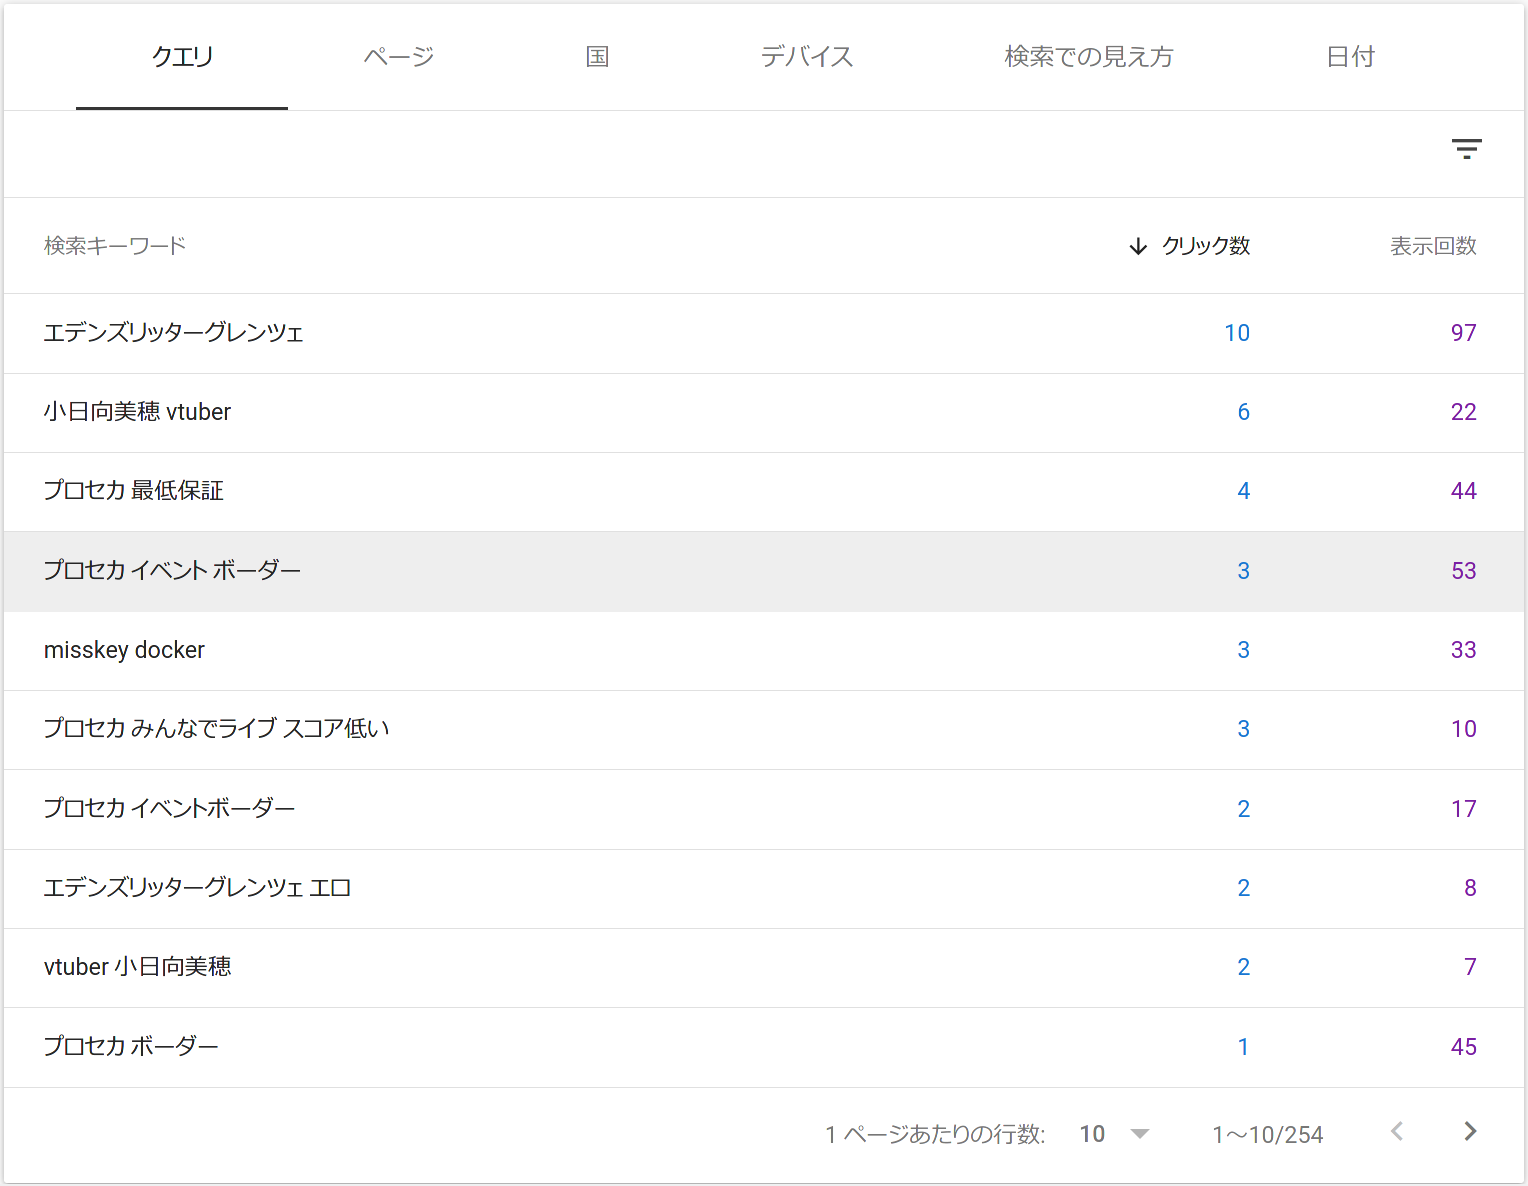Sort by 表示回数 column header
Screen dimensions: 1528x1186
(1433, 246)
